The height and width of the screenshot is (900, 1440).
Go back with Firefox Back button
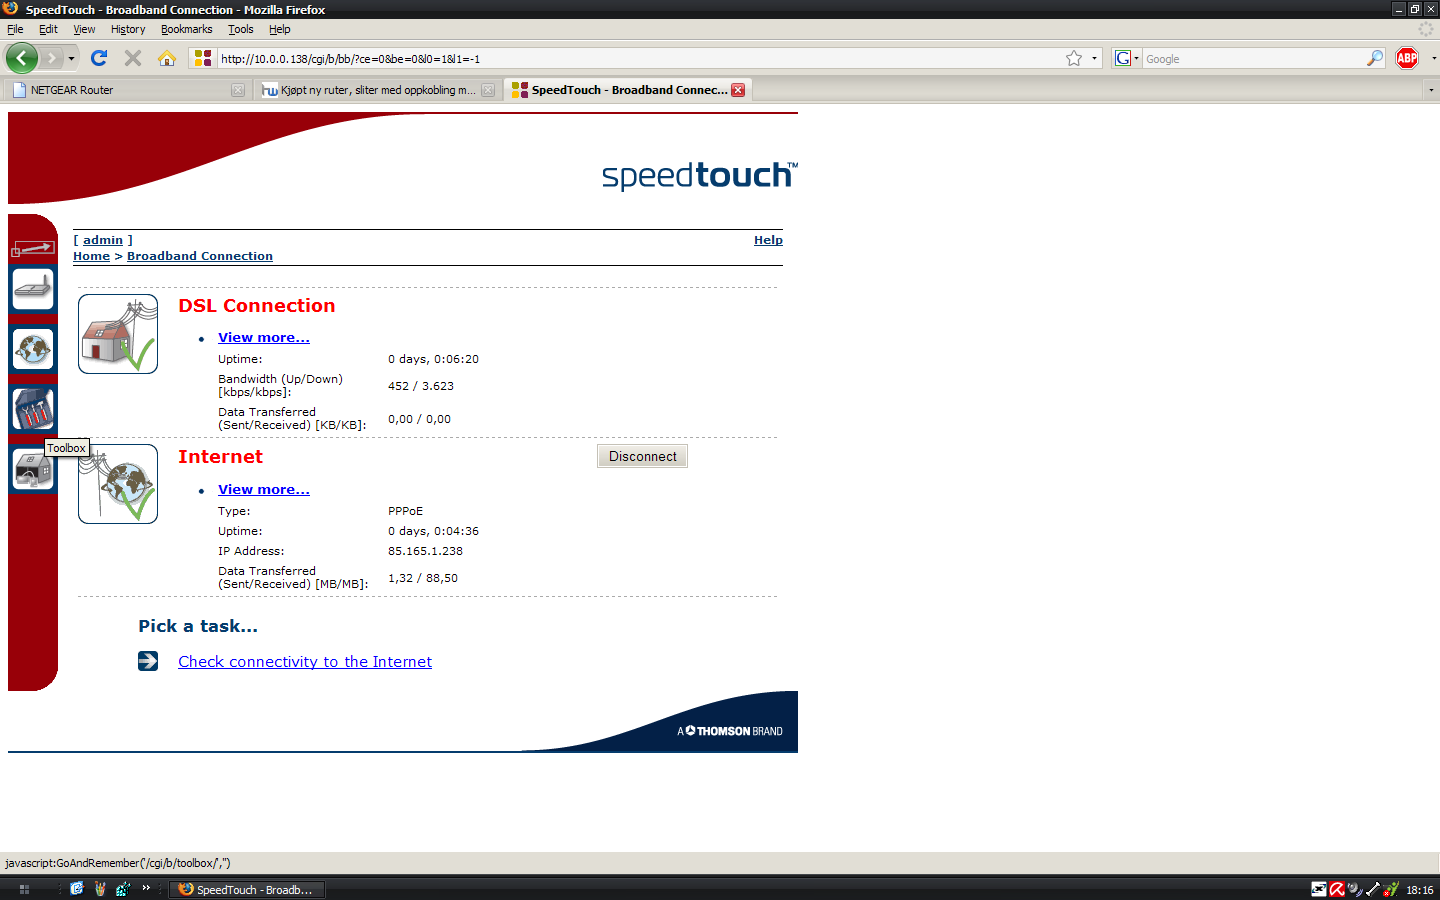click(x=21, y=58)
